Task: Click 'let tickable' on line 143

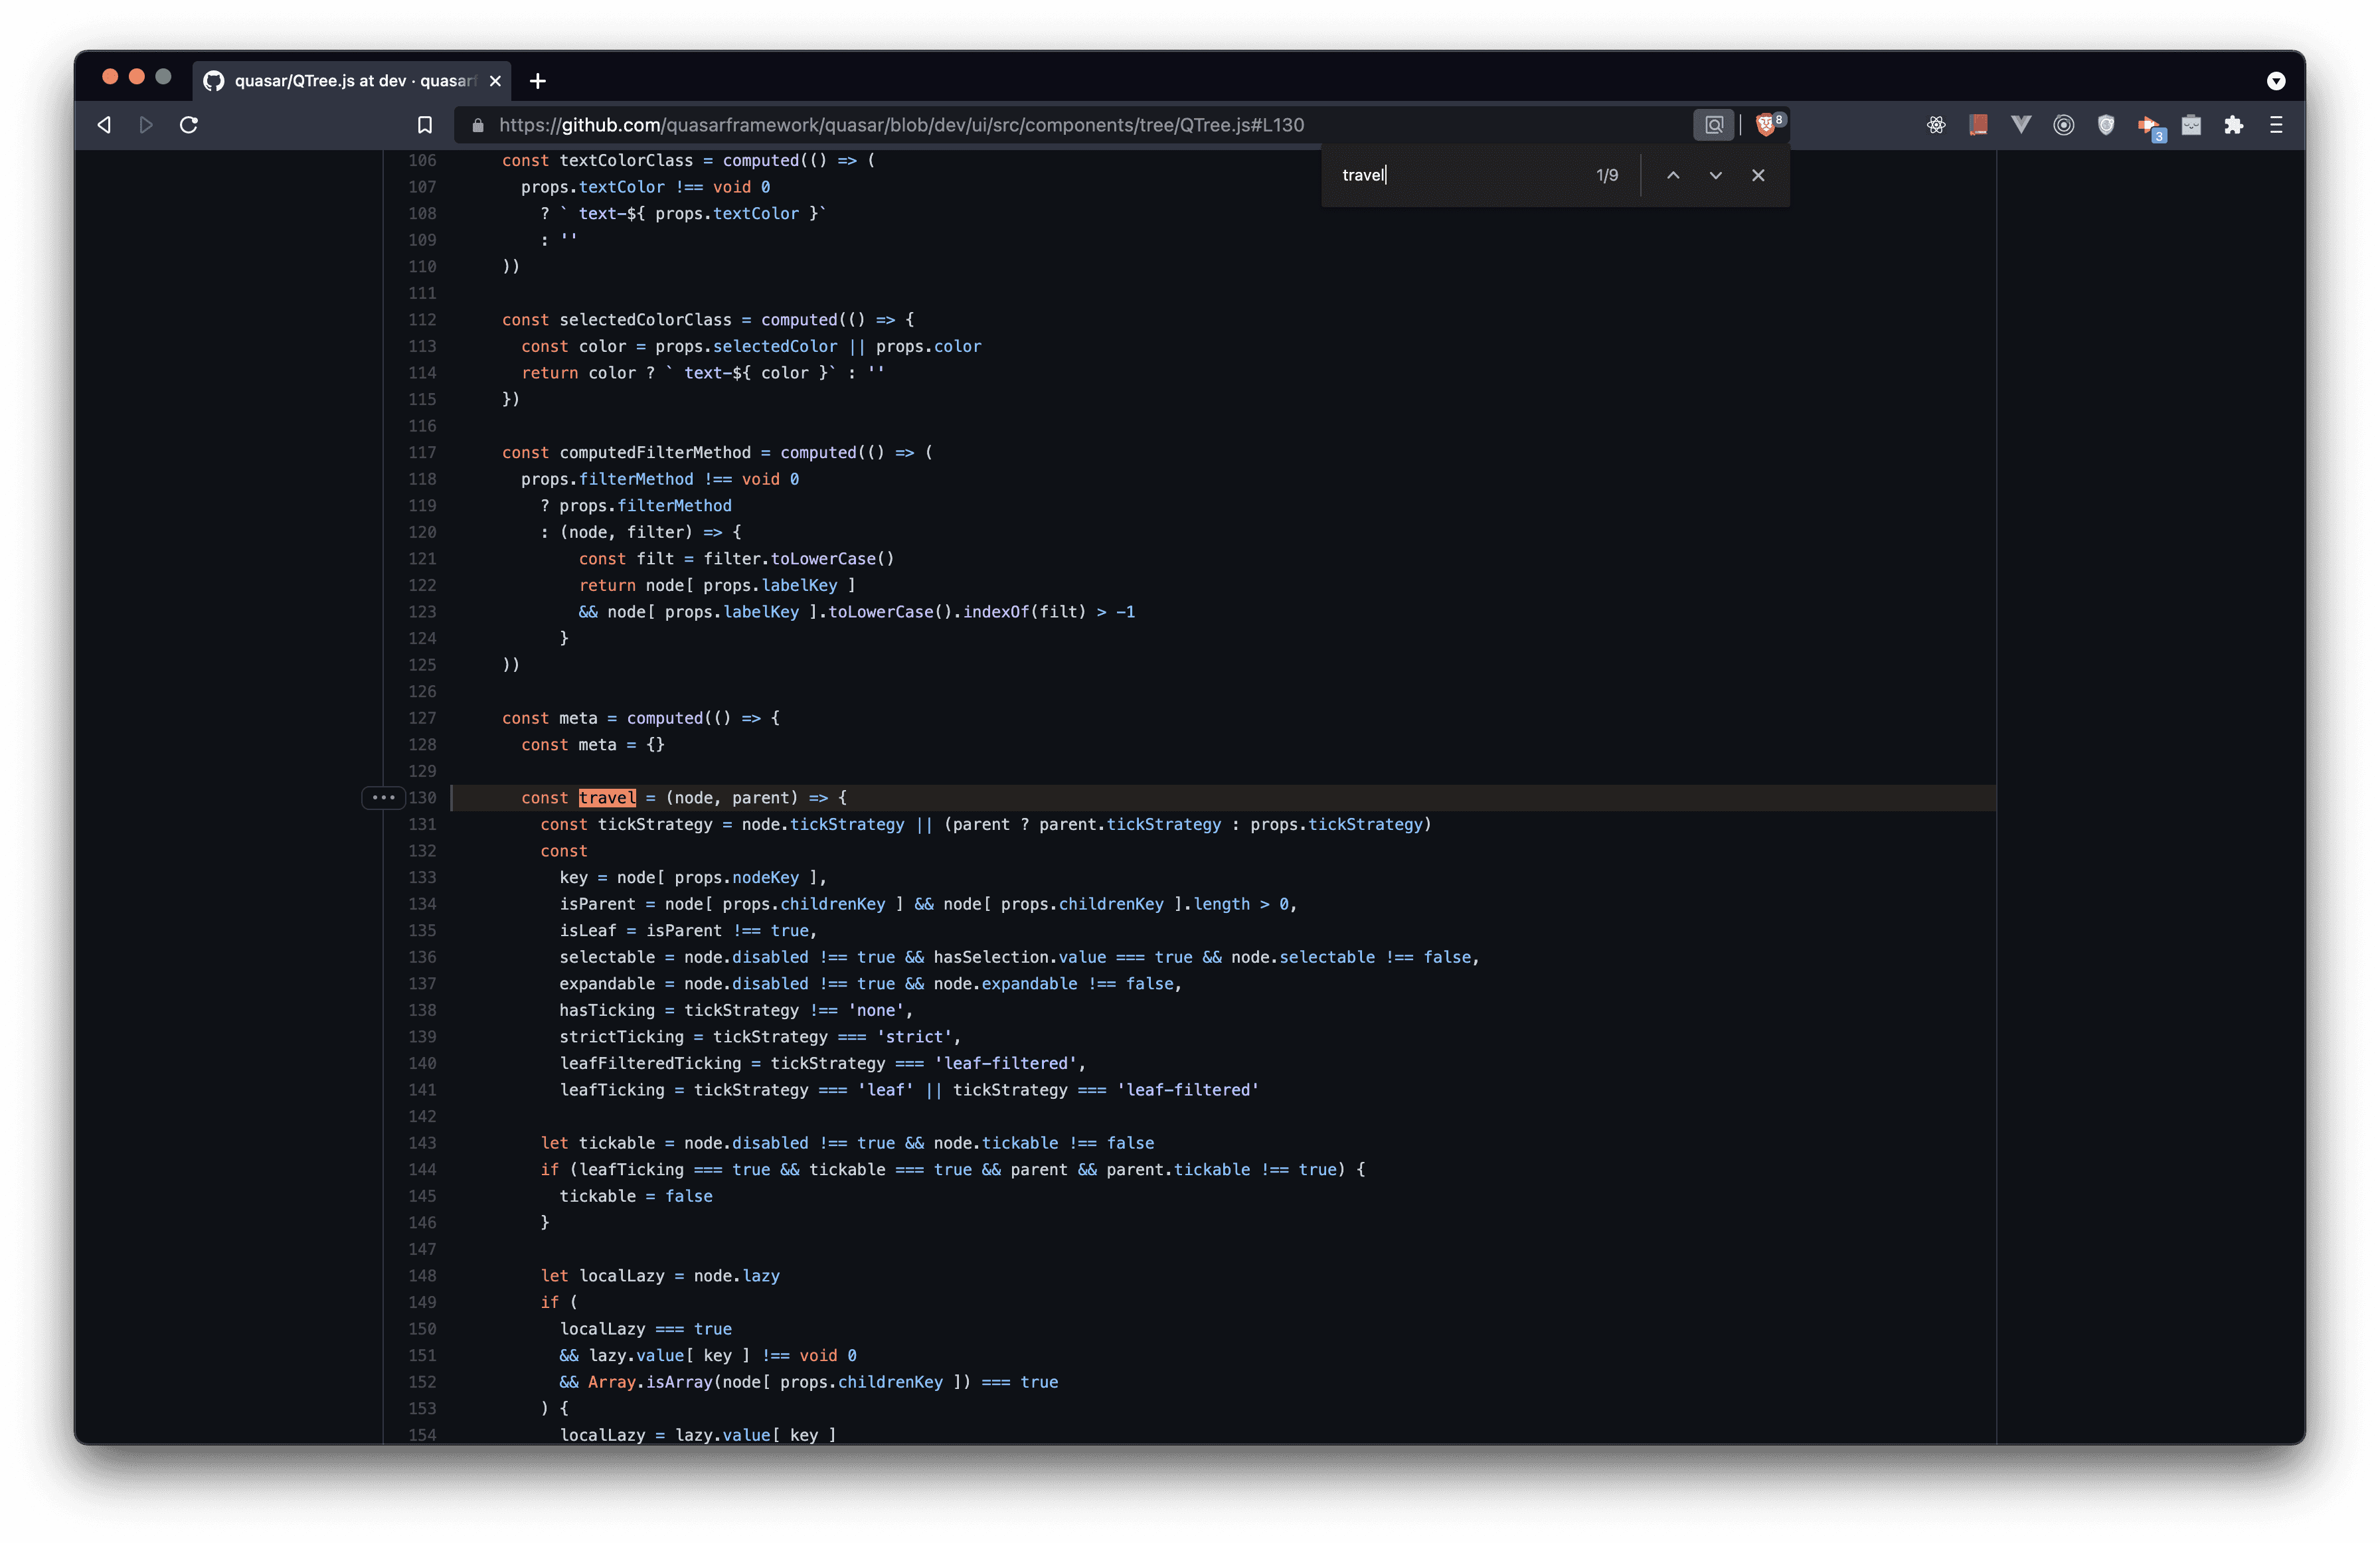Action: click(598, 1142)
